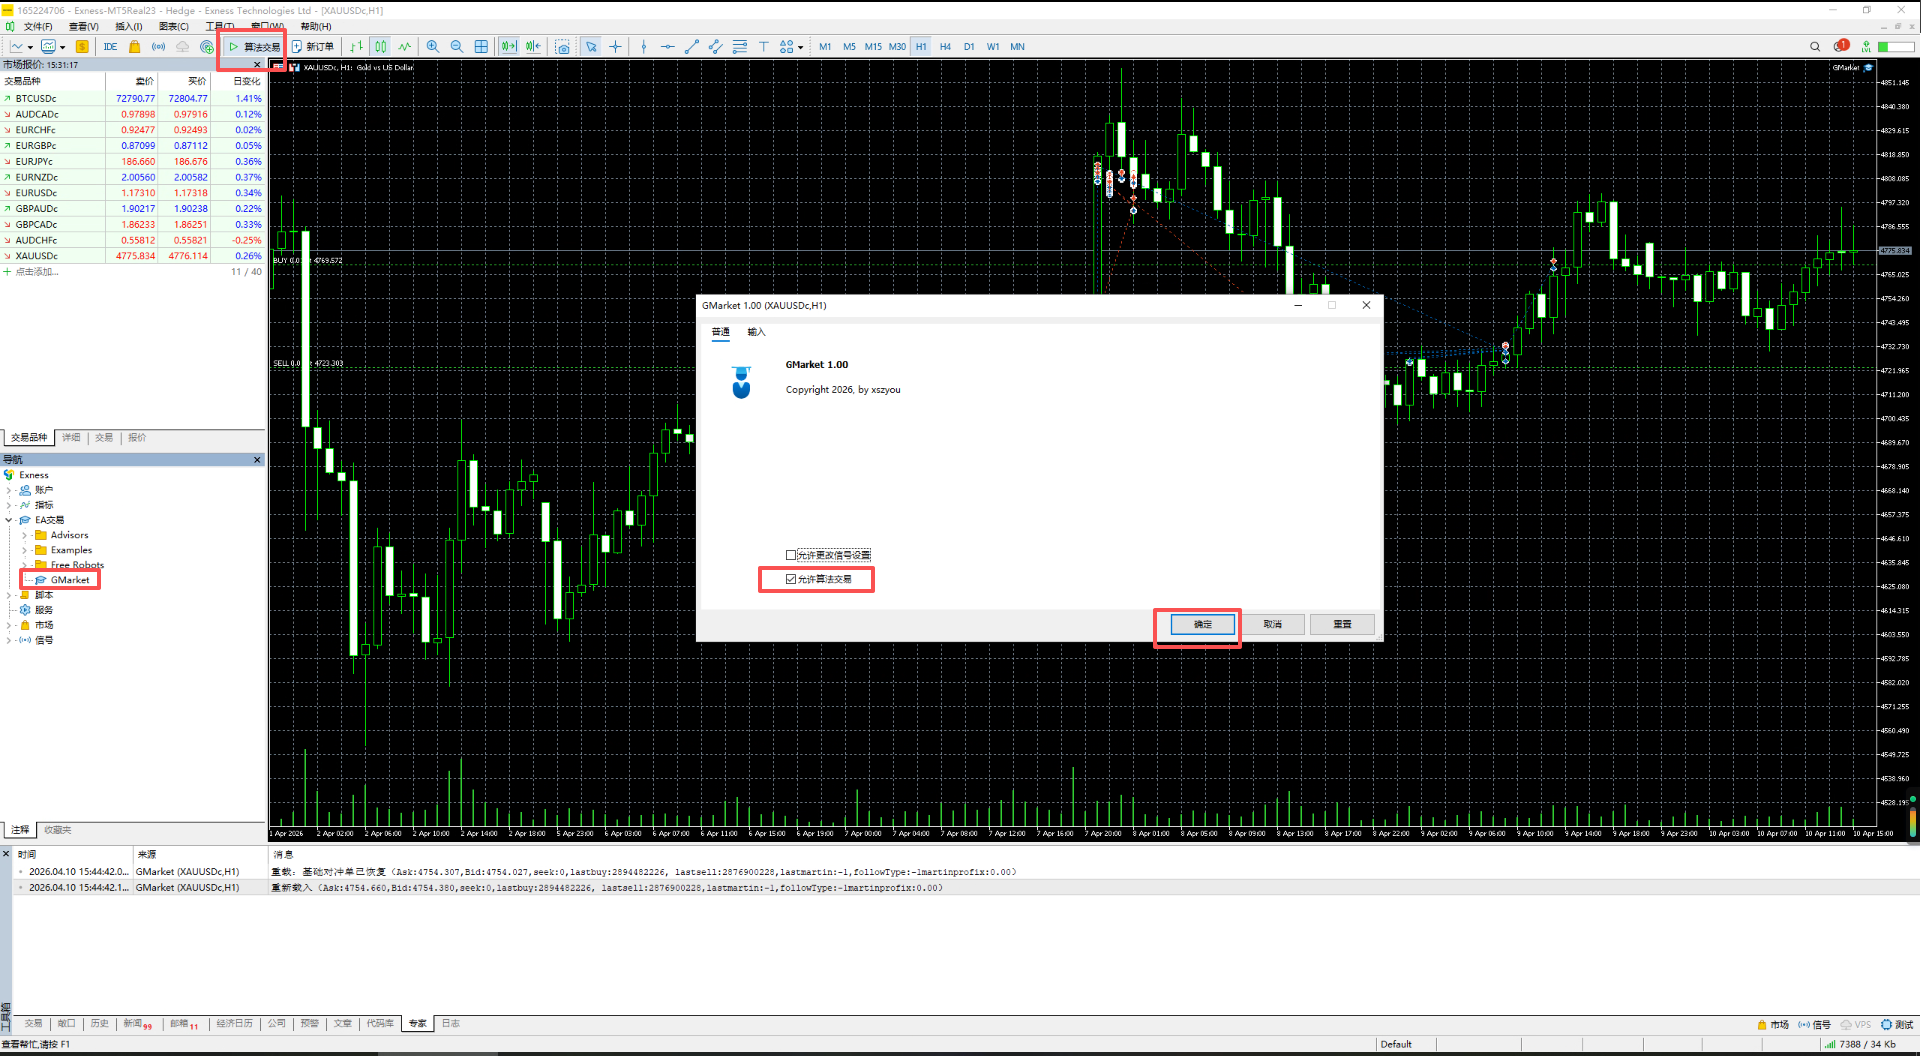Click the 重置 reset button

click(1342, 624)
